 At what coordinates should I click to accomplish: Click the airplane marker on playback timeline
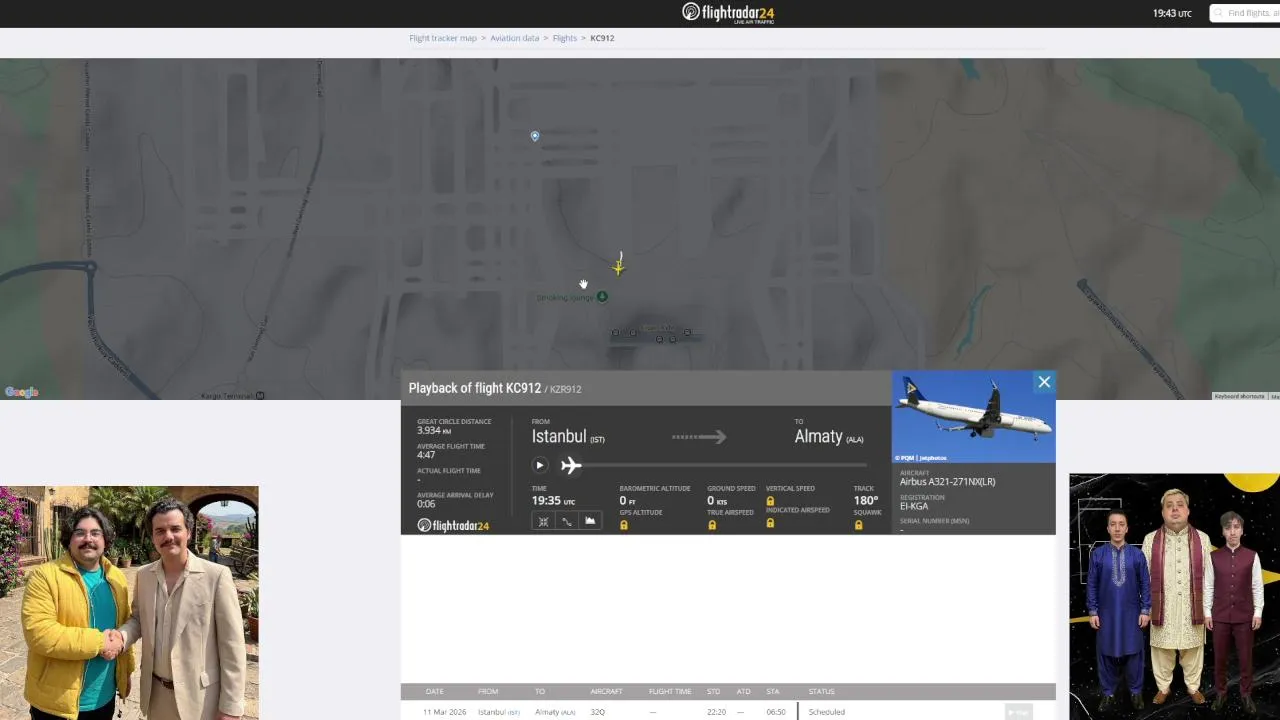pos(571,465)
